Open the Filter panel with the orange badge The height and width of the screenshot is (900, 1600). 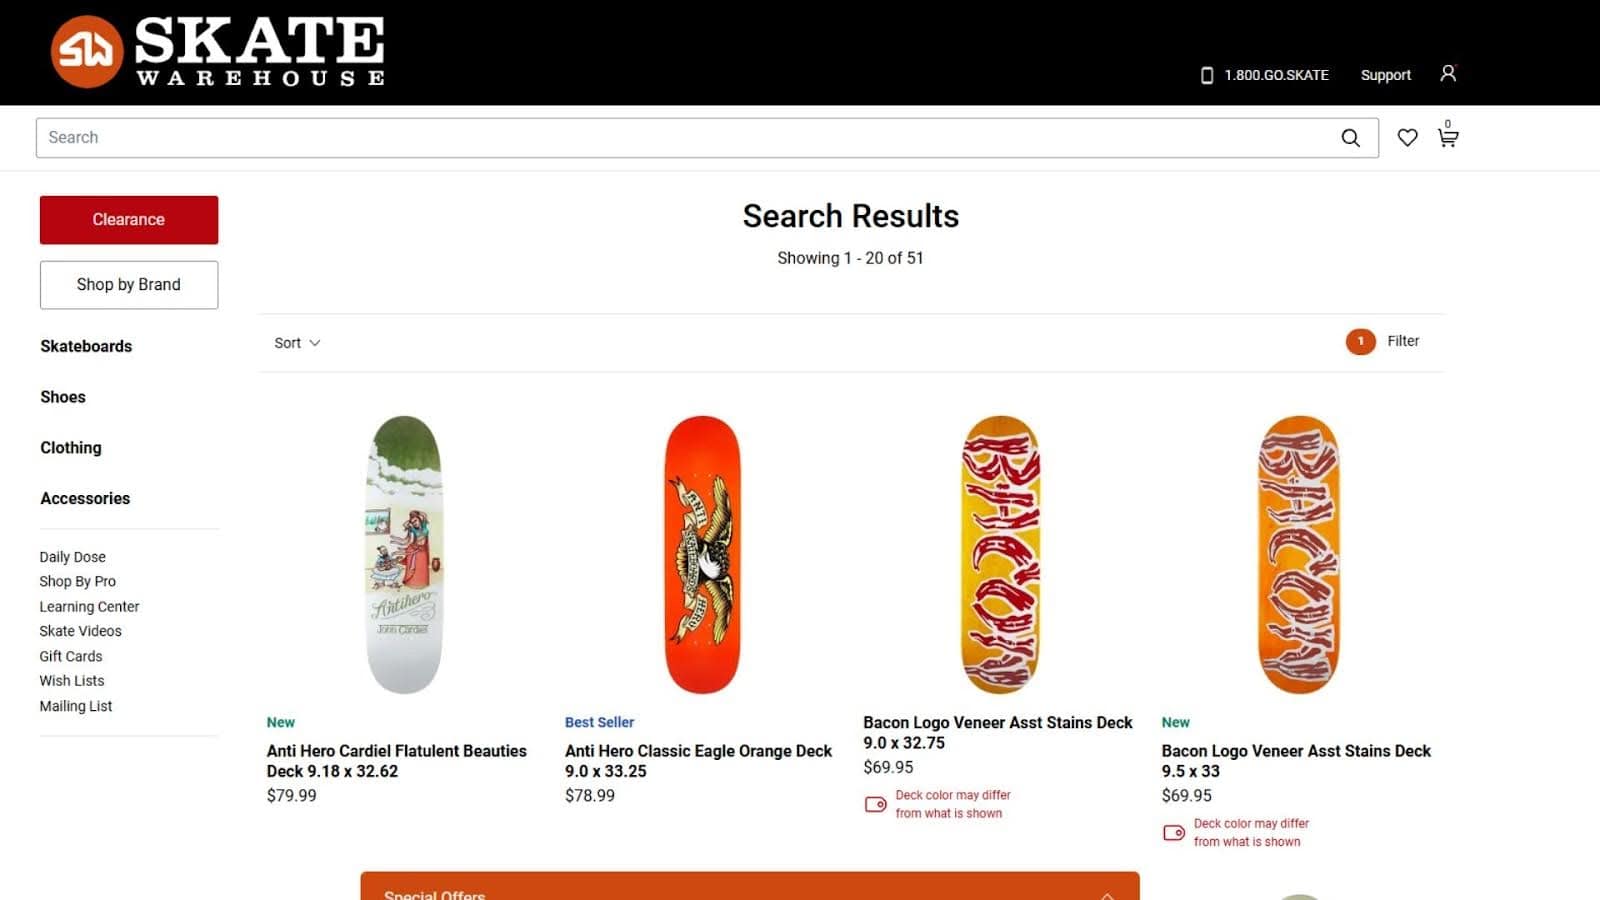click(x=1384, y=341)
